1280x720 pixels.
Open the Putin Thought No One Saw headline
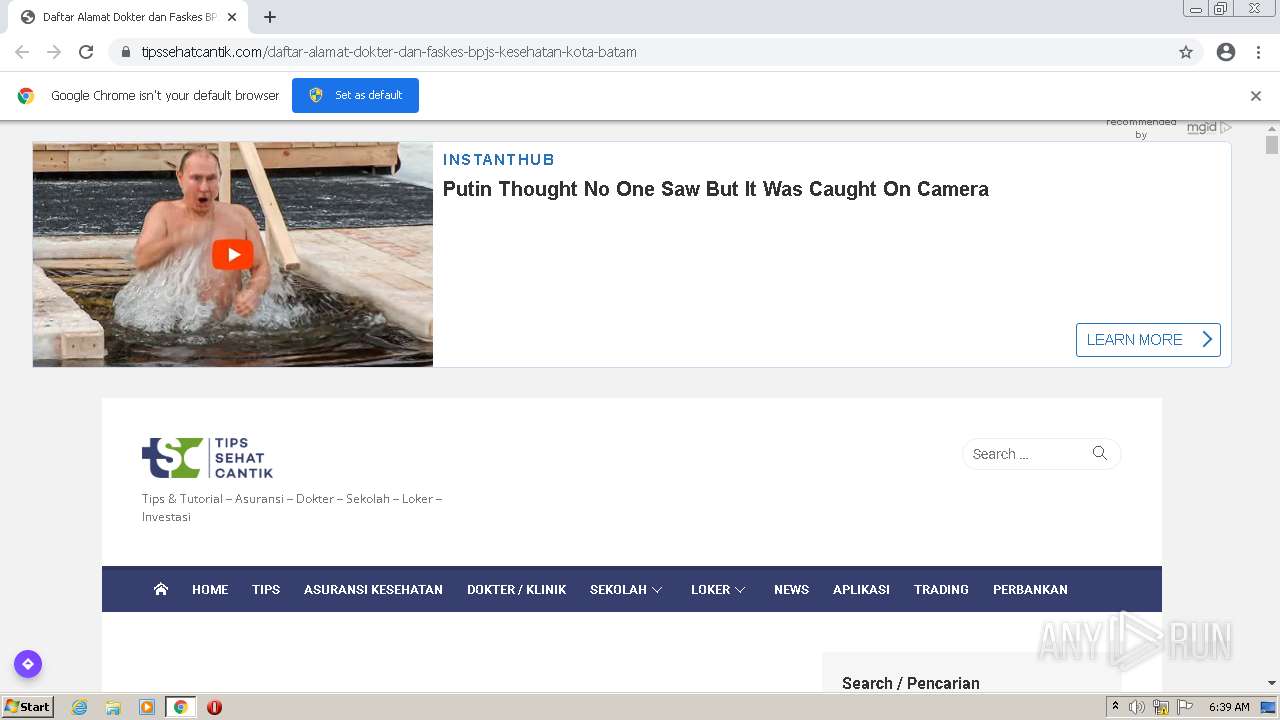point(716,189)
